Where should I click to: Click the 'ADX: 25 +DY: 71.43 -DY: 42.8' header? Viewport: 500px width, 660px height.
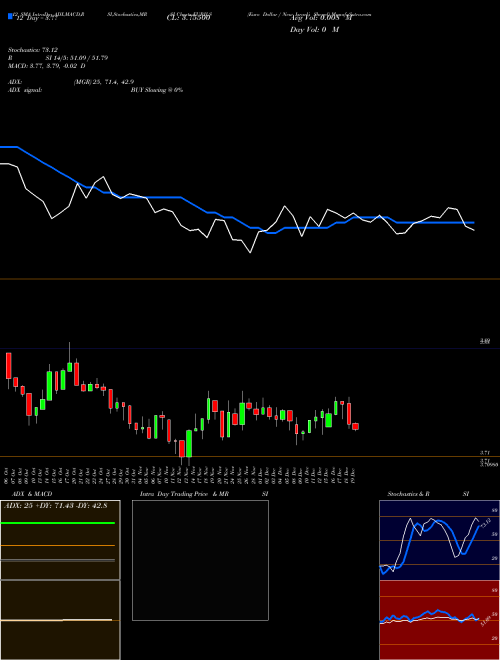pyautogui.click(x=55, y=506)
